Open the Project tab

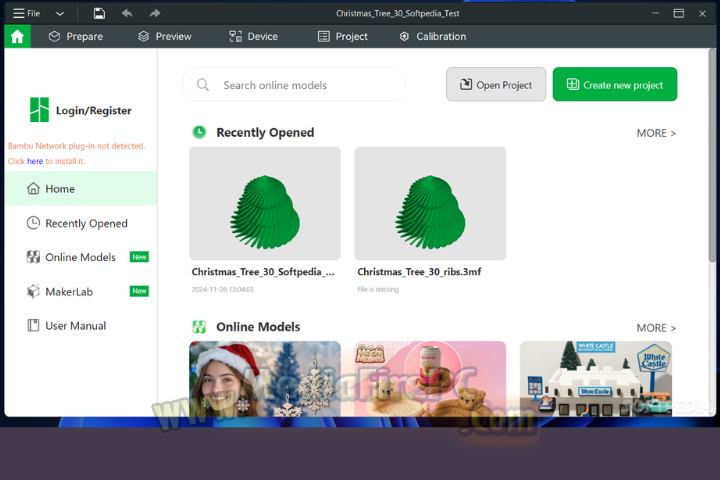tap(343, 36)
